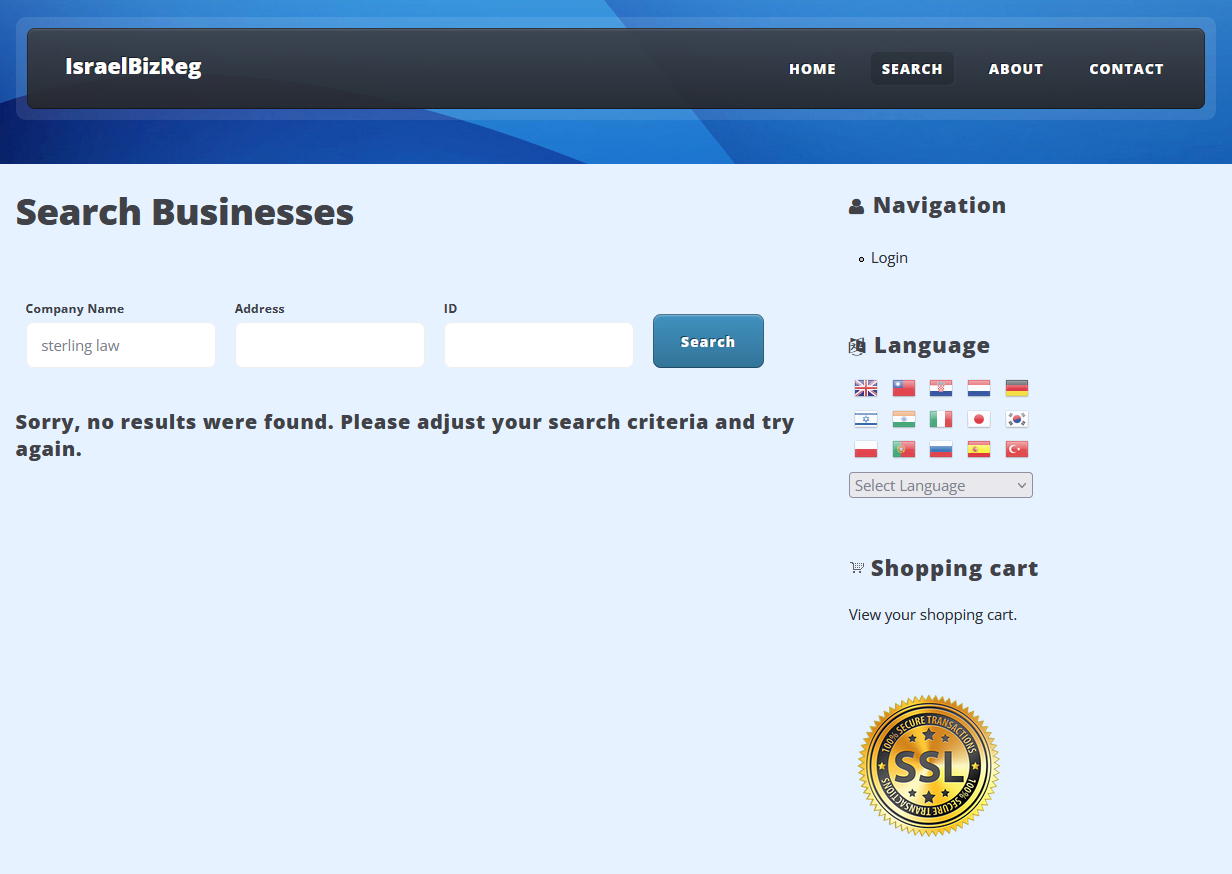Open the SEARCH menu item
This screenshot has width=1232, height=874.
point(912,69)
